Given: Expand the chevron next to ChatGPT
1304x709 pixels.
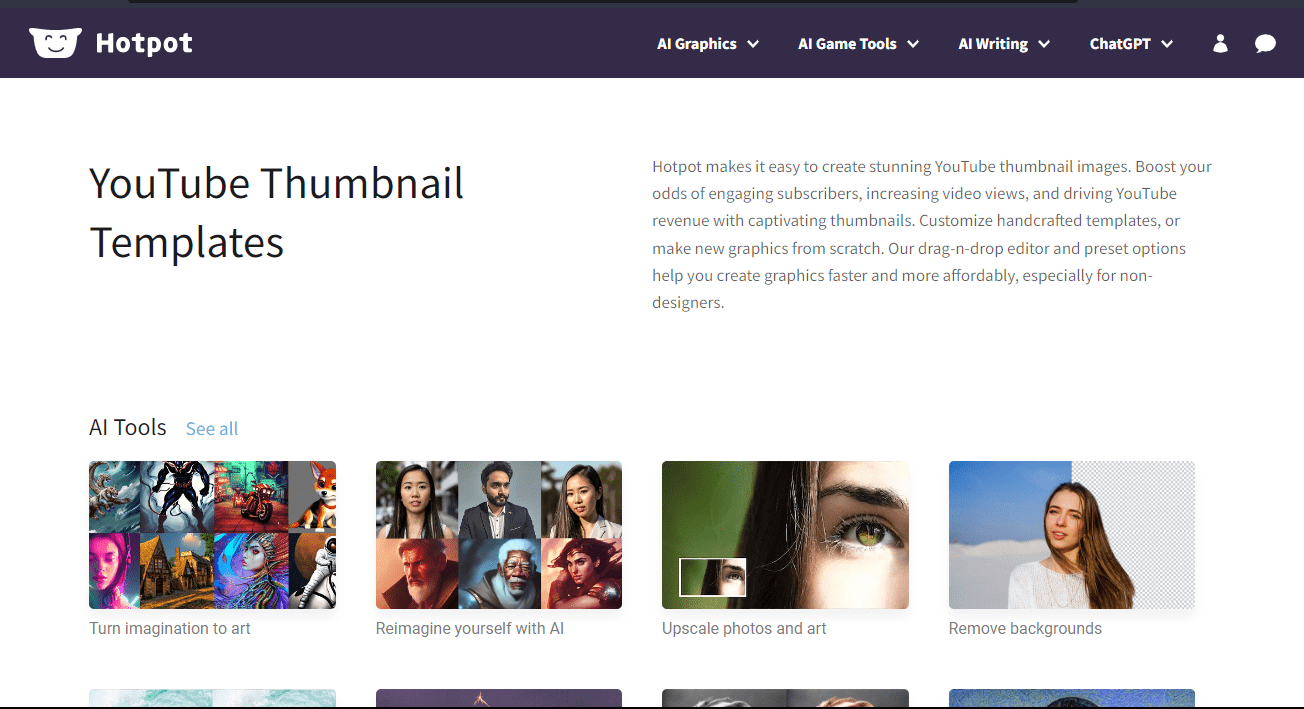Looking at the screenshot, I should [x=1167, y=44].
